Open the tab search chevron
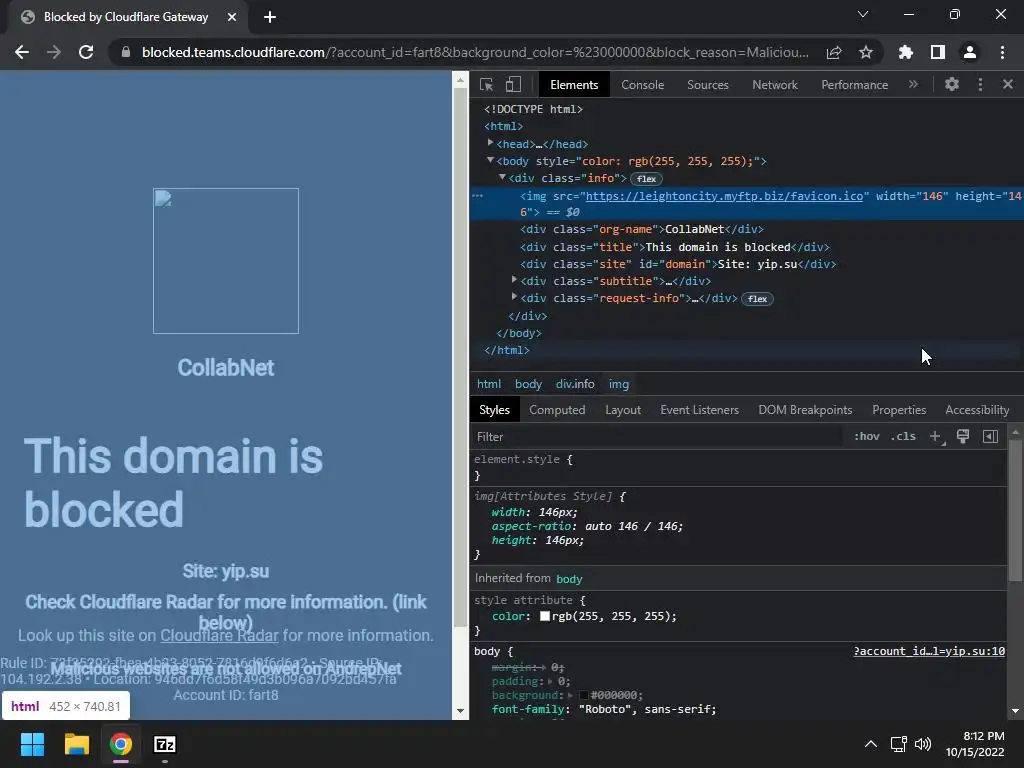 863,14
